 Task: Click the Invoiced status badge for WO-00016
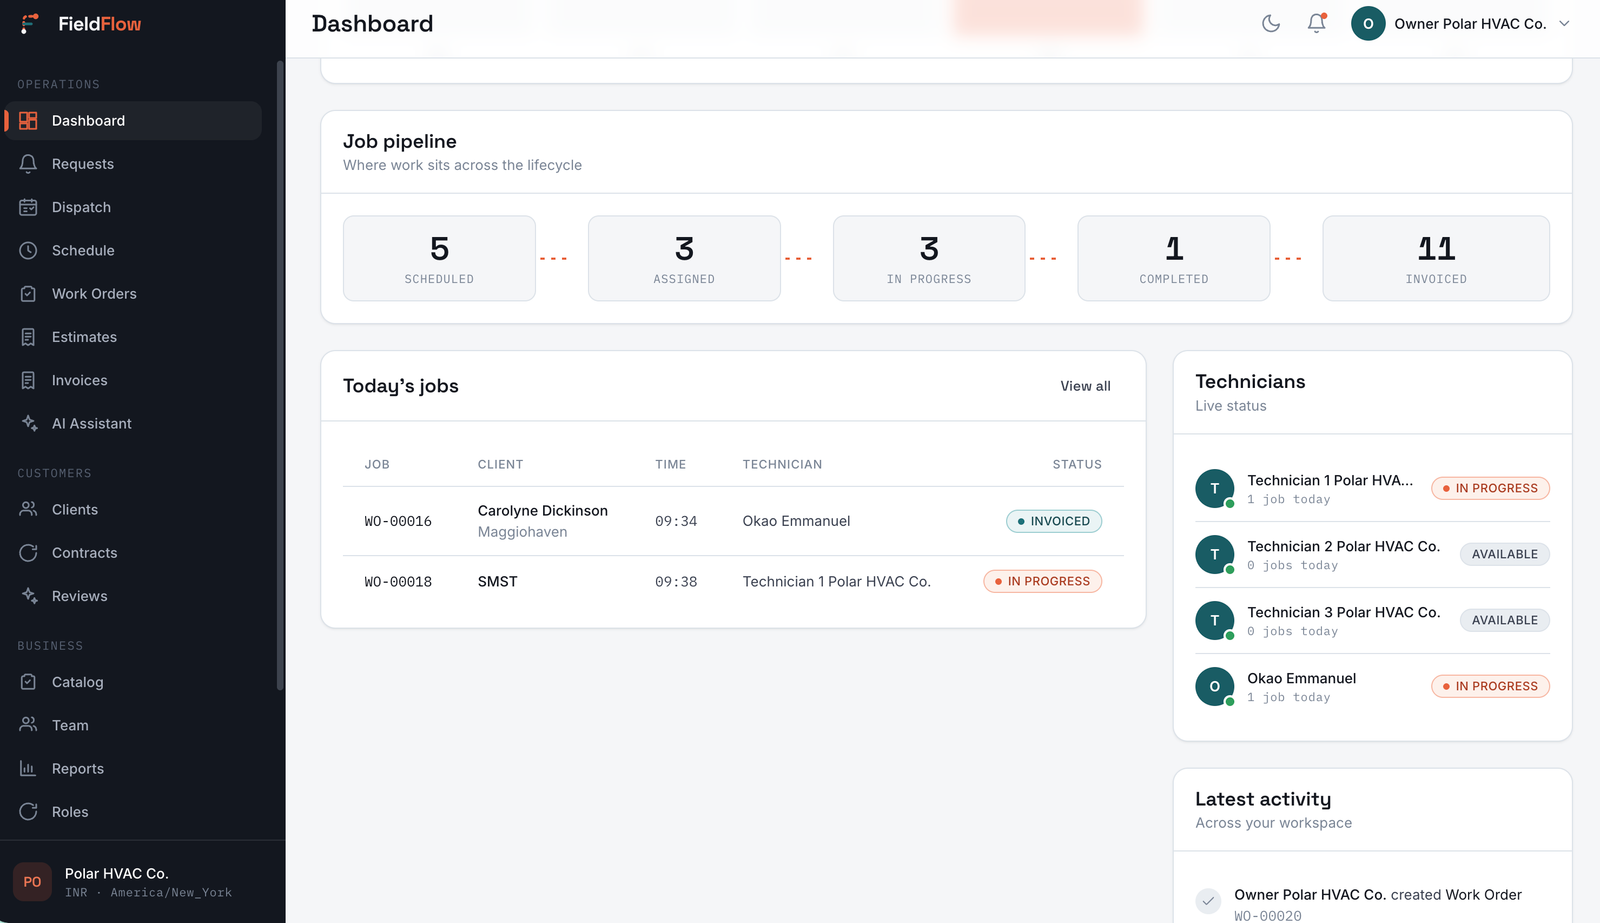(1054, 521)
